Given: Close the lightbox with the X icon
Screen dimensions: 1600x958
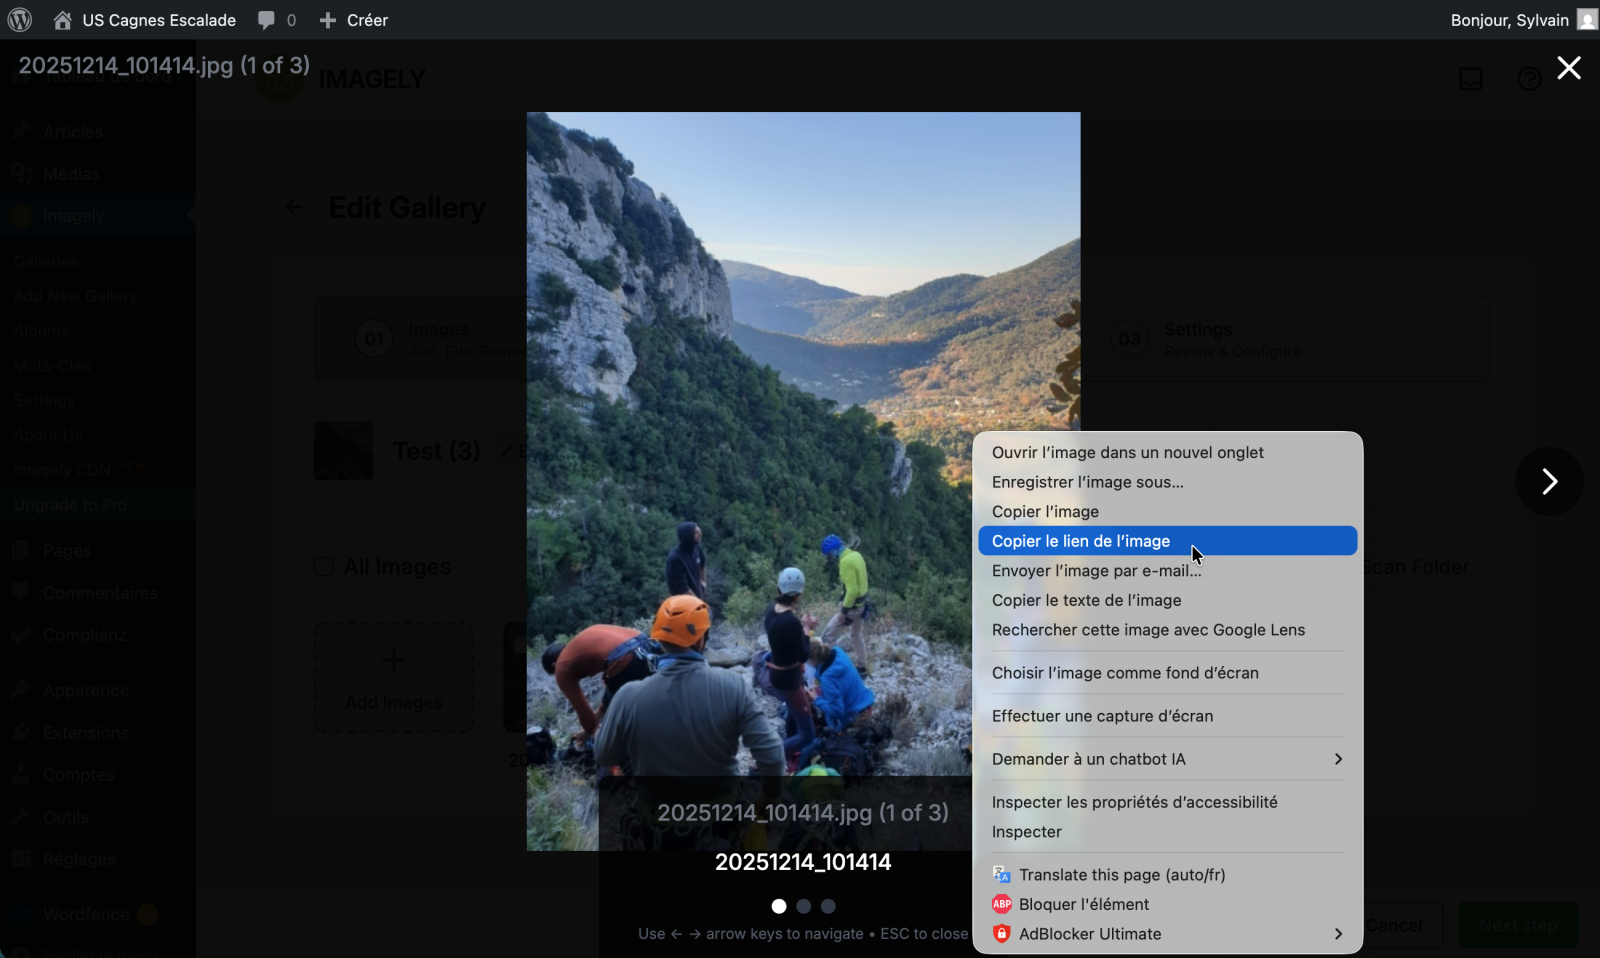Looking at the screenshot, I should tap(1568, 68).
